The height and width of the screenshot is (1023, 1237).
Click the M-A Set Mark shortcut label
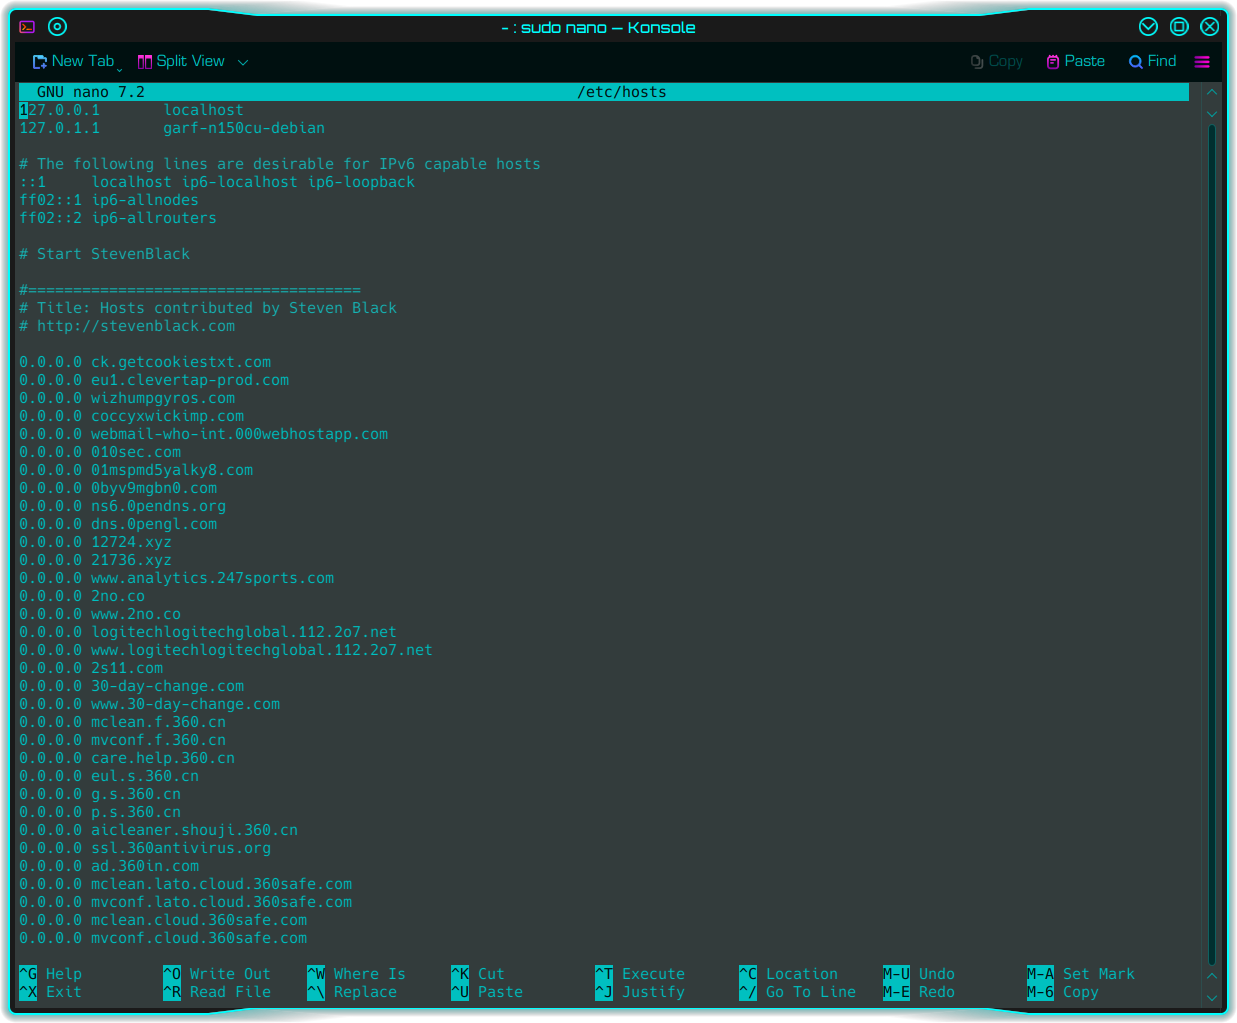click(x=1081, y=974)
